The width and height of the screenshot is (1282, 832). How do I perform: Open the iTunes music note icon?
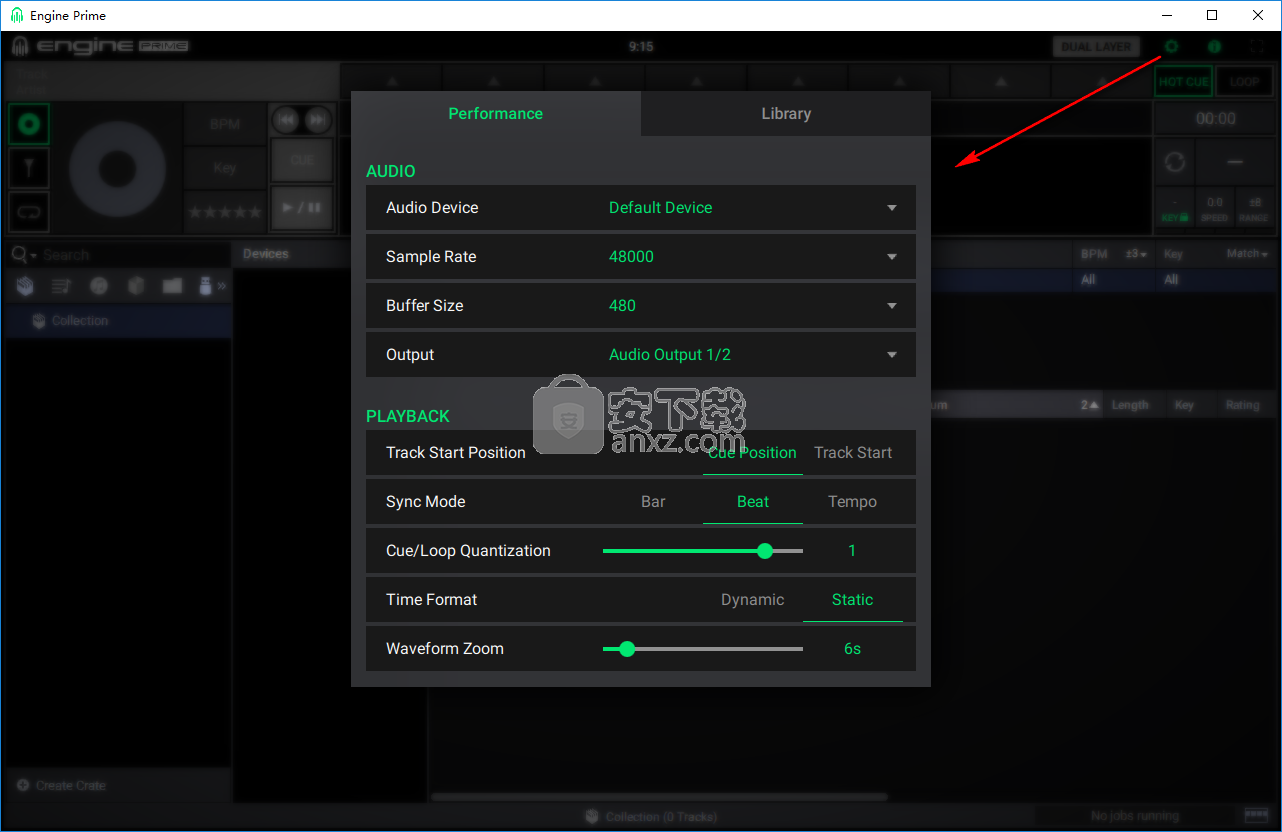98,286
